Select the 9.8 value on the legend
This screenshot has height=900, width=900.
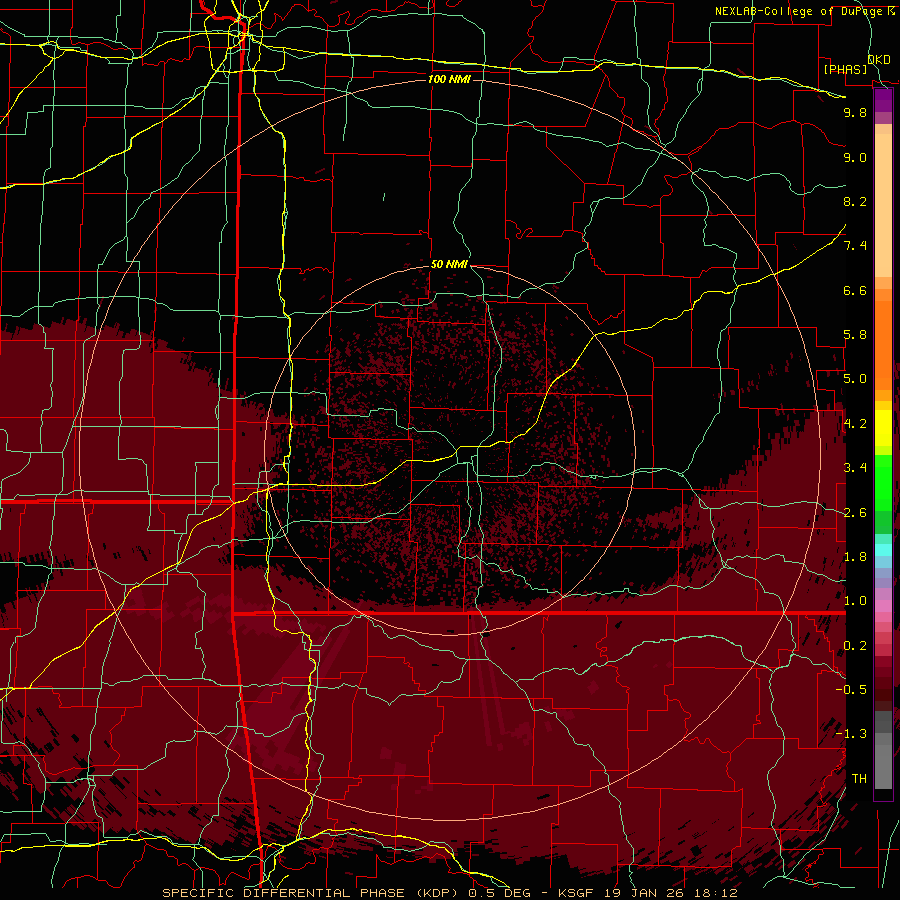tap(855, 112)
